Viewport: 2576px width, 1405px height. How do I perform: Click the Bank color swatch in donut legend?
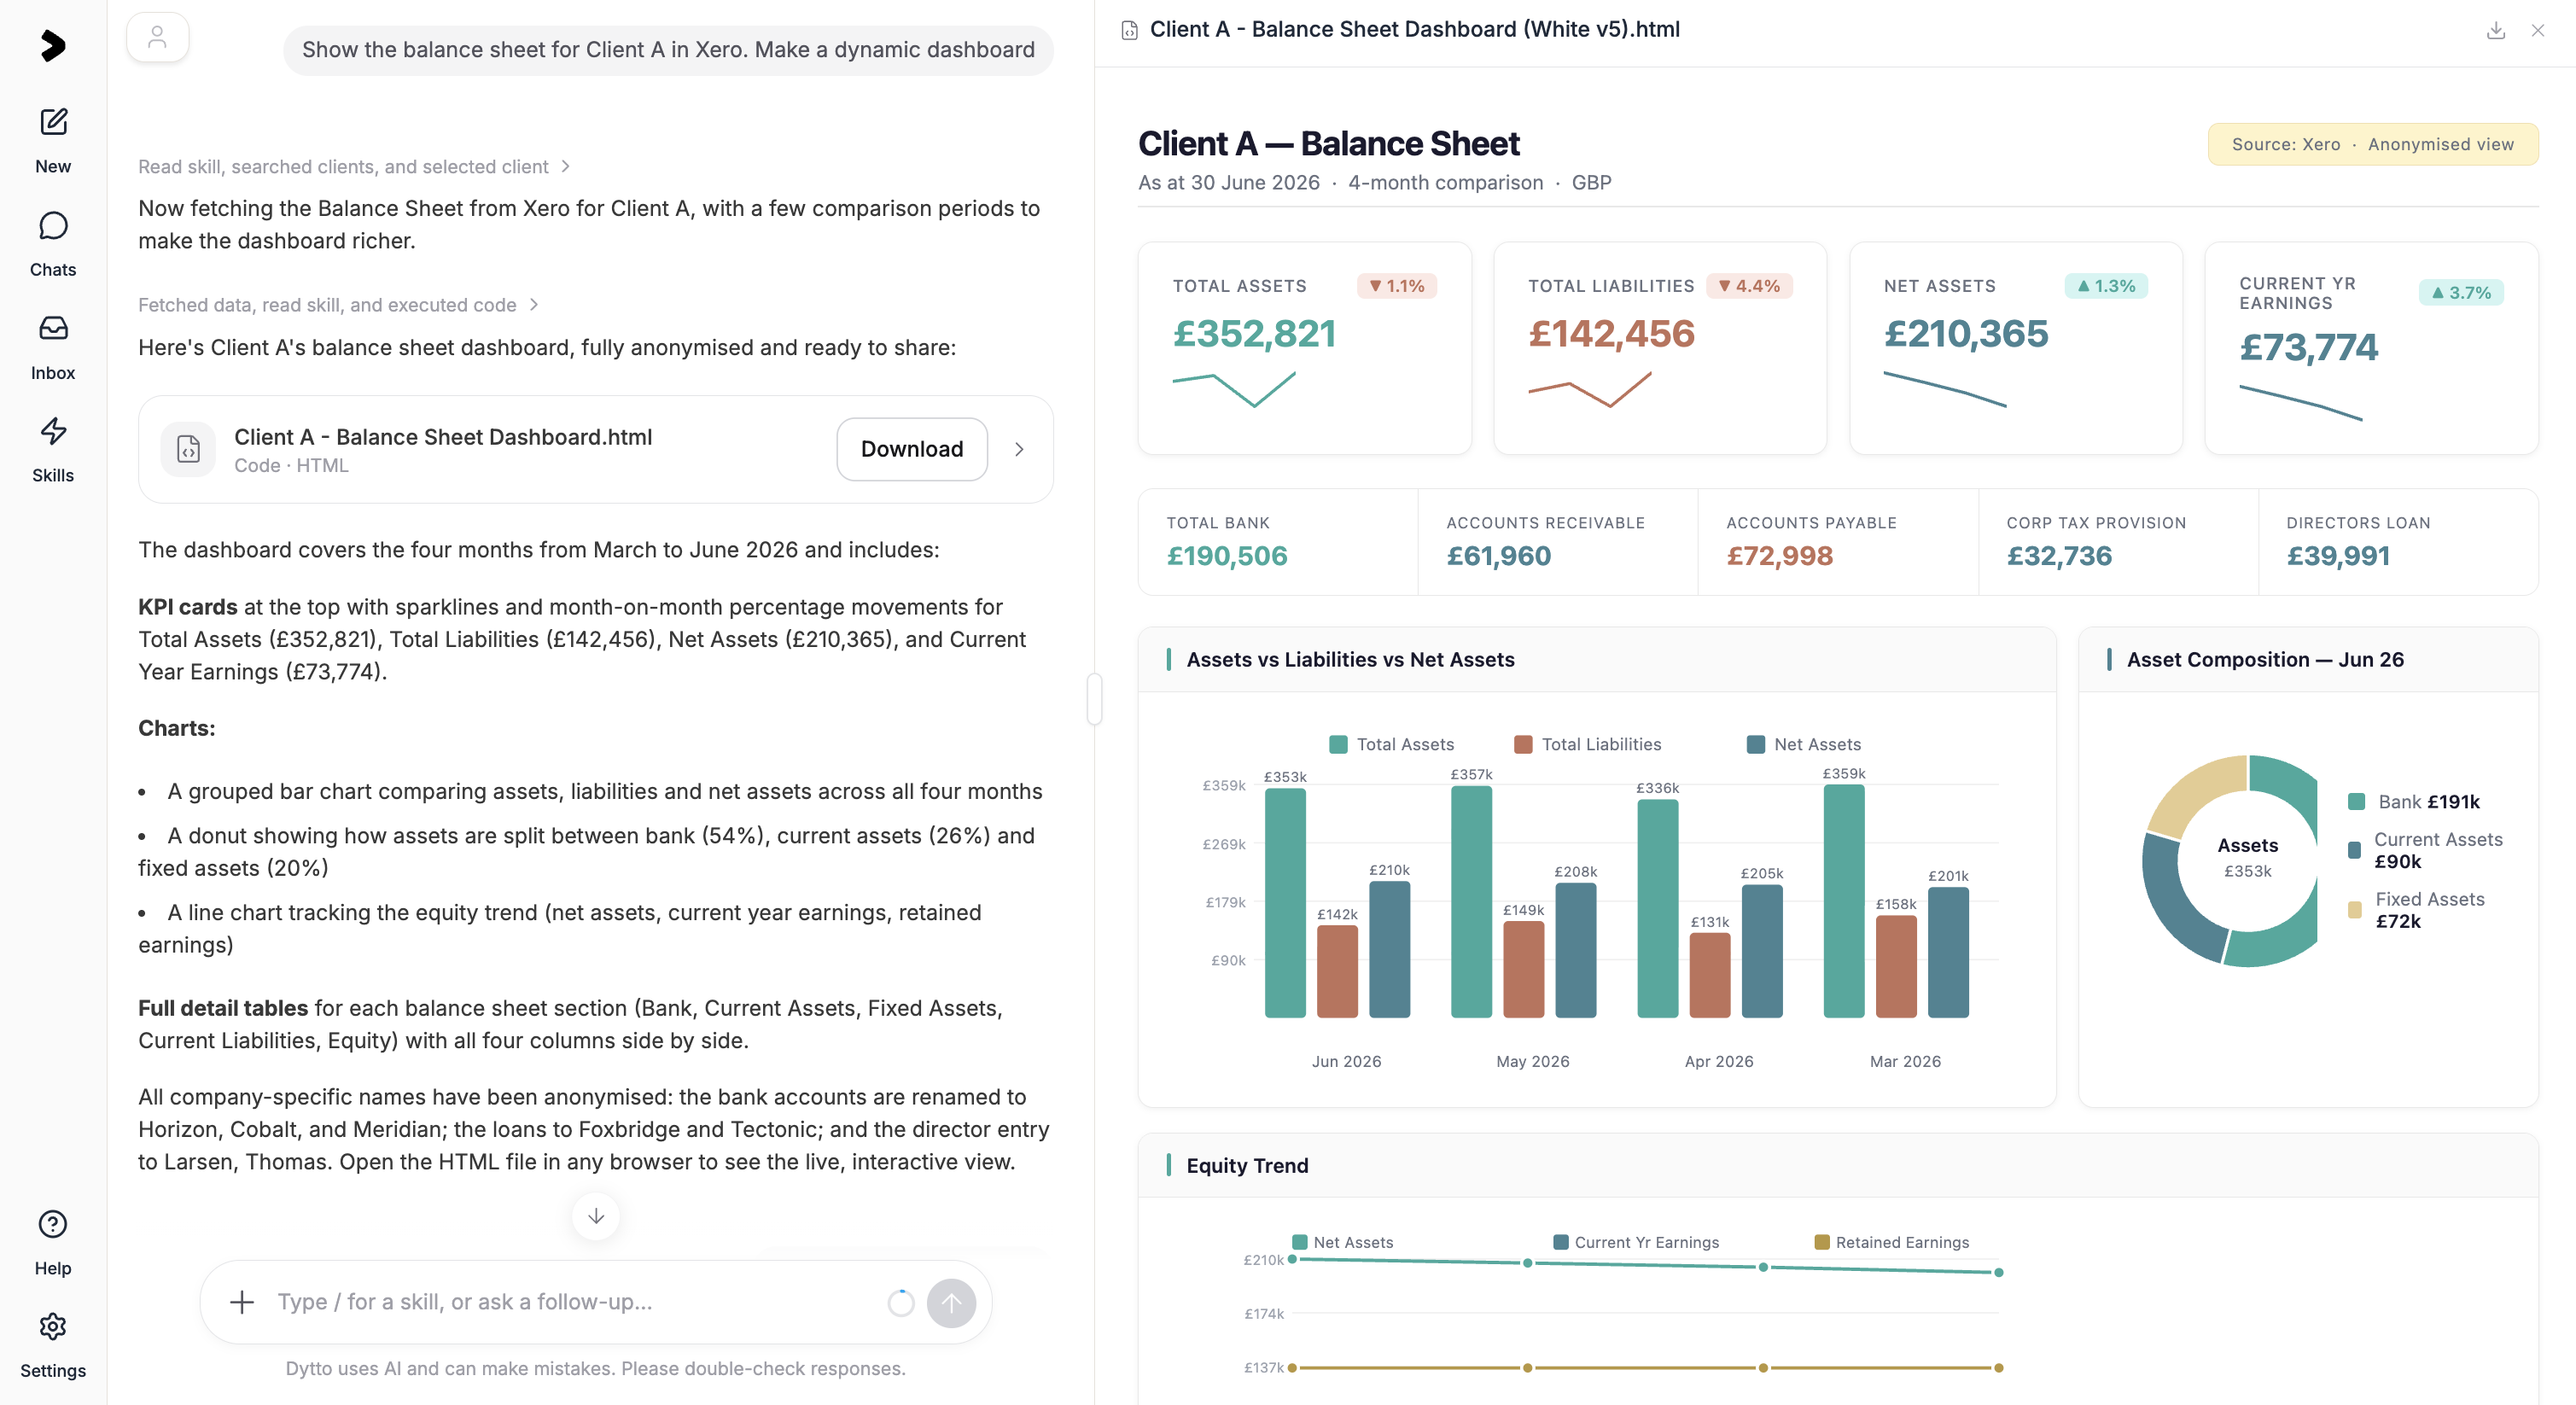(x=2356, y=801)
